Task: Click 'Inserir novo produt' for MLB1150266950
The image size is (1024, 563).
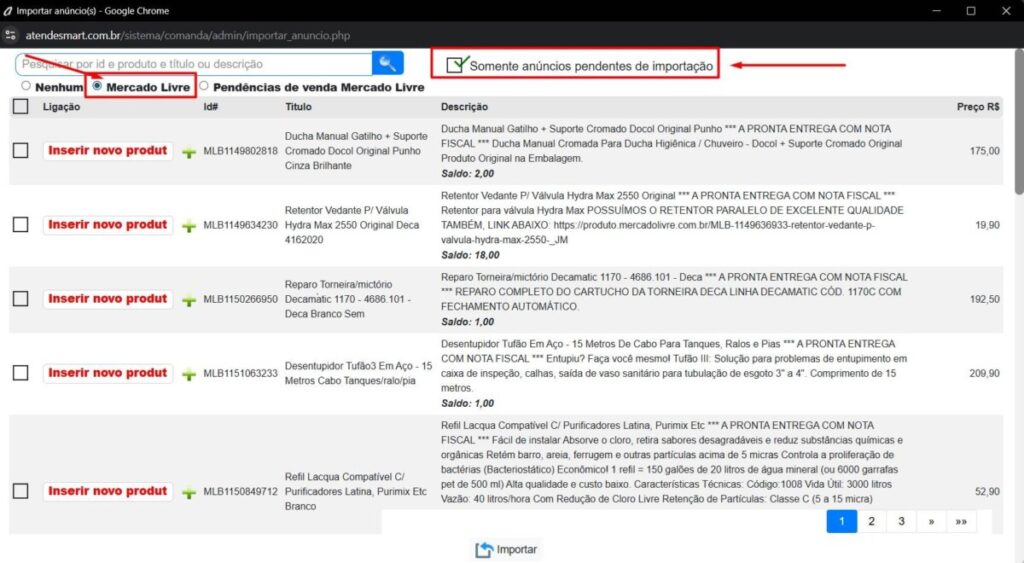Action: point(108,298)
